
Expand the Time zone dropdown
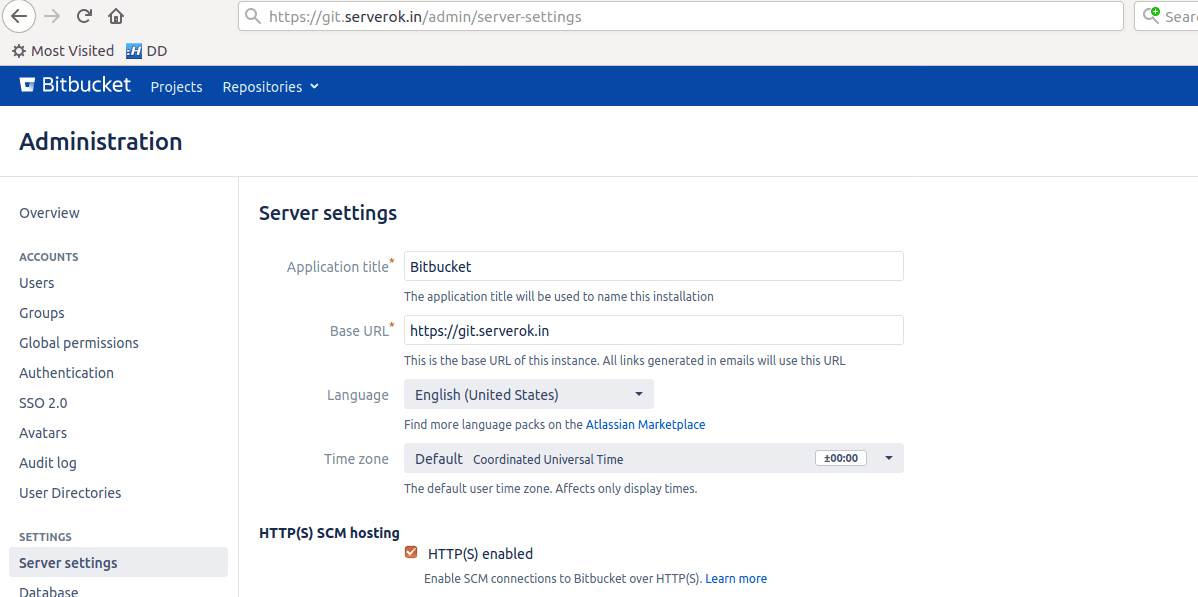tap(887, 458)
